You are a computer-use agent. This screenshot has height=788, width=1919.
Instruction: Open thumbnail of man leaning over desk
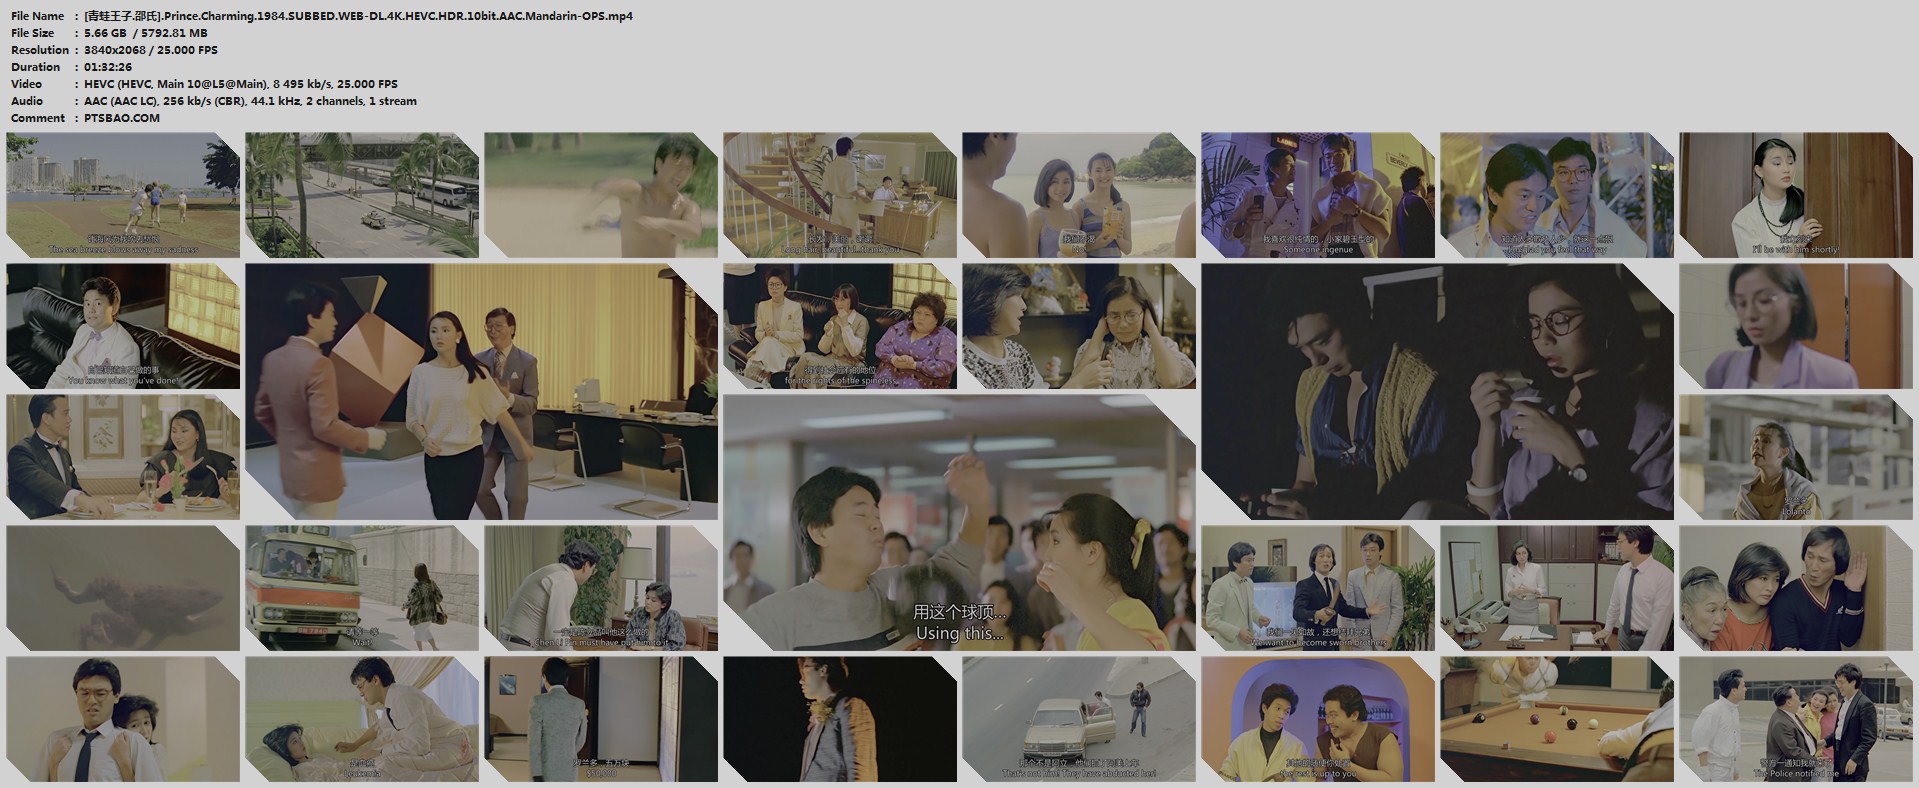pyautogui.click(x=601, y=588)
